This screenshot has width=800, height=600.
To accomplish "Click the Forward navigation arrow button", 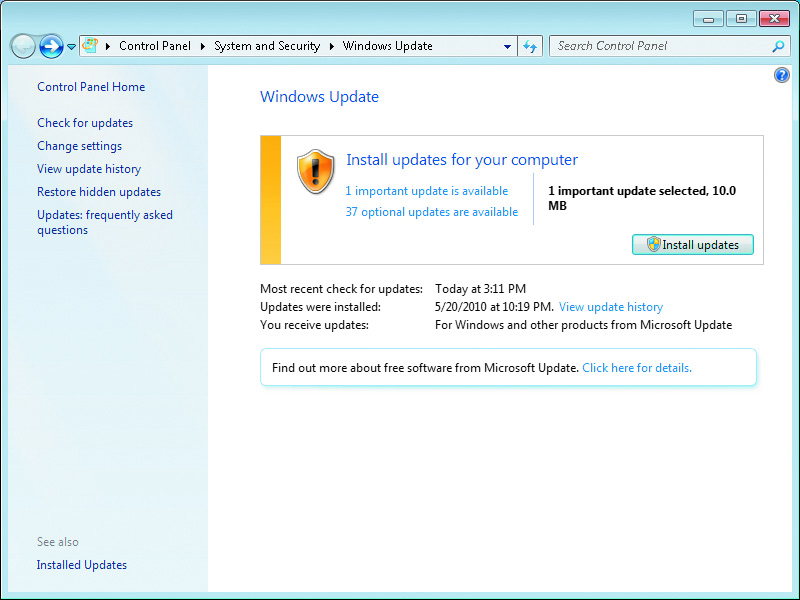I will pos(51,46).
